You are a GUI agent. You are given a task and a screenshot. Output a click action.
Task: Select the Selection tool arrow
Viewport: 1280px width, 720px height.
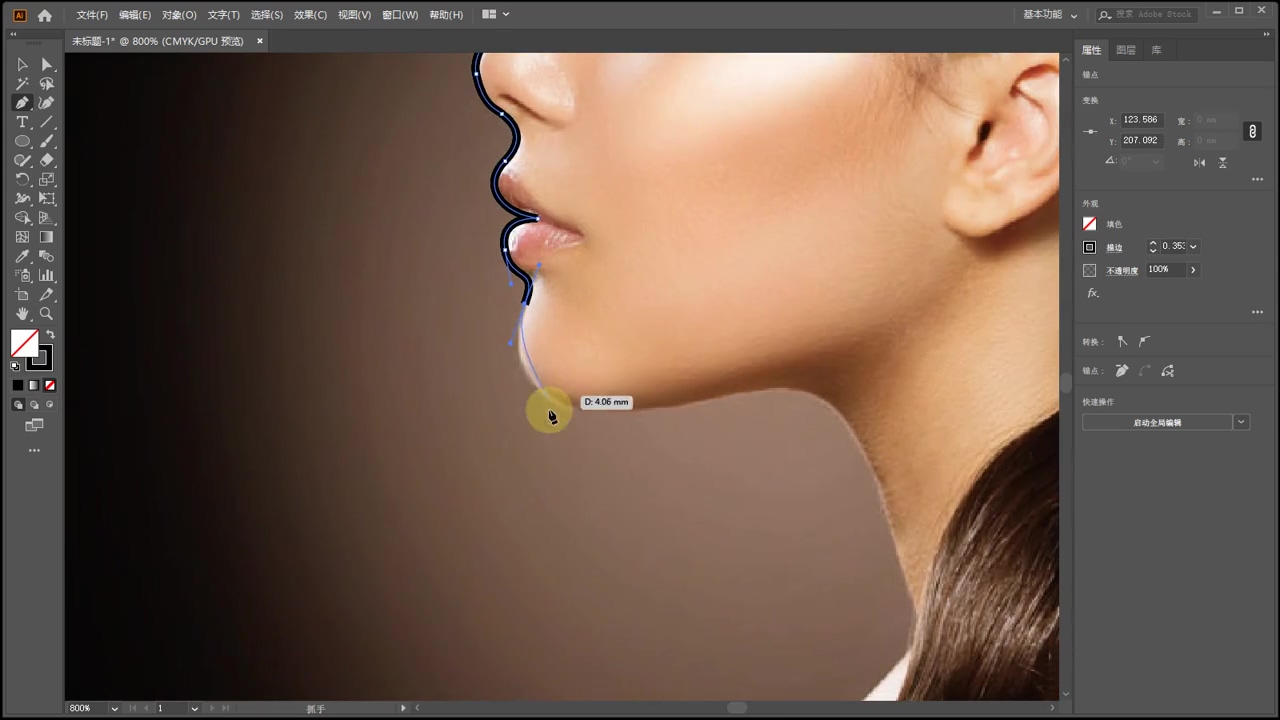pos(22,64)
